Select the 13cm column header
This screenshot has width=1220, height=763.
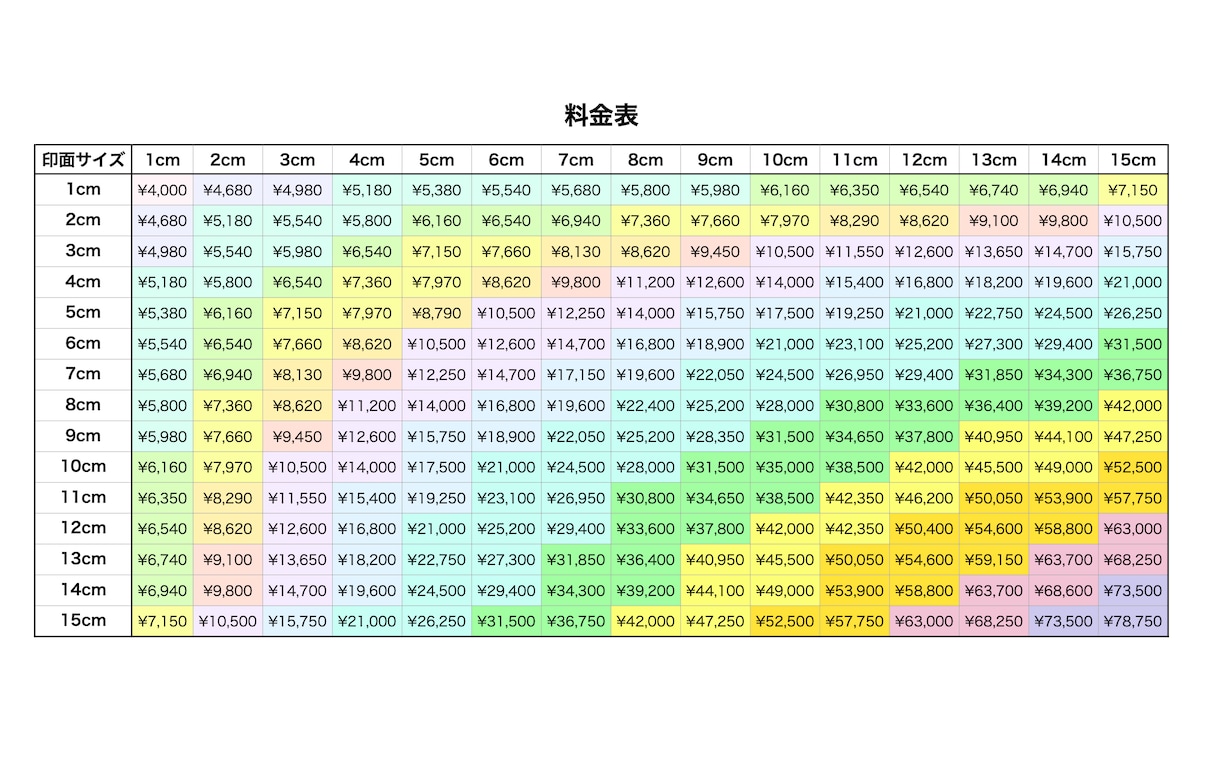tap(994, 160)
